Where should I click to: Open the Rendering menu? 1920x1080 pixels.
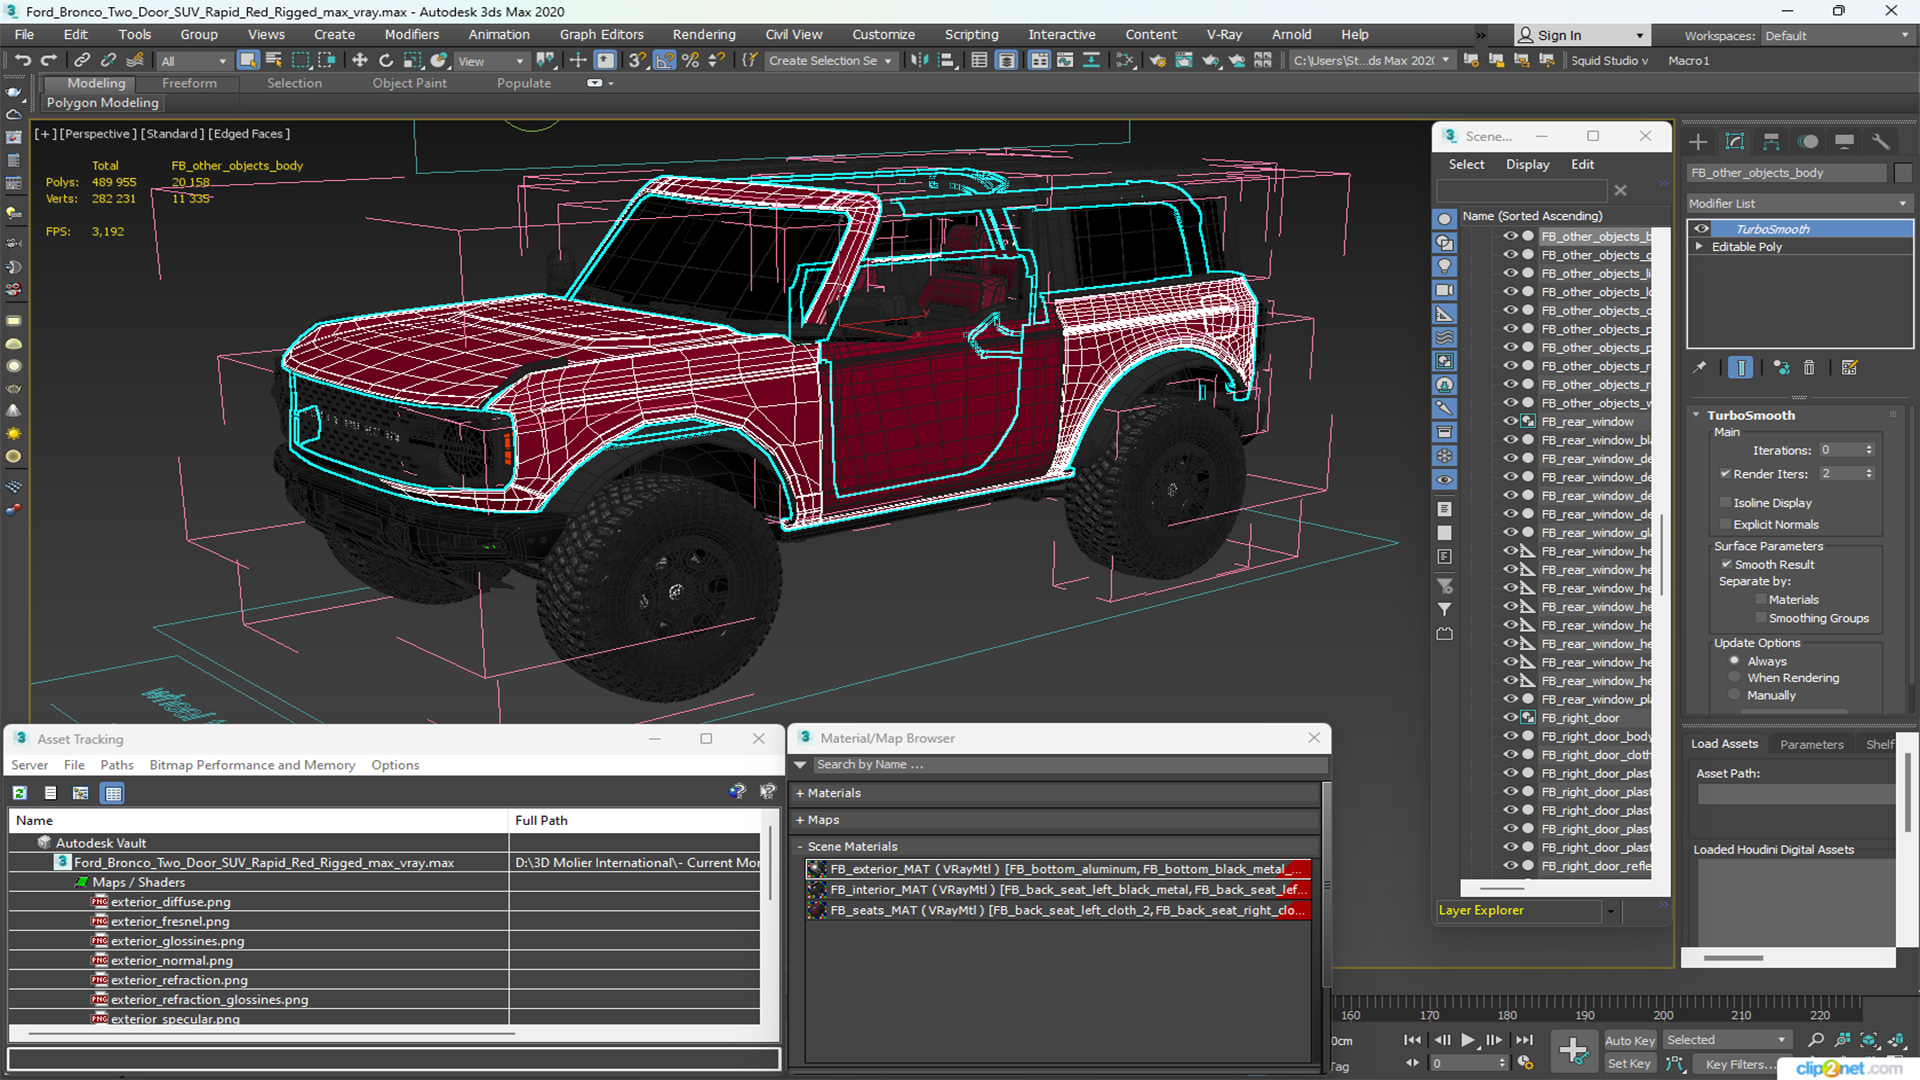pyautogui.click(x=704, y=35)
